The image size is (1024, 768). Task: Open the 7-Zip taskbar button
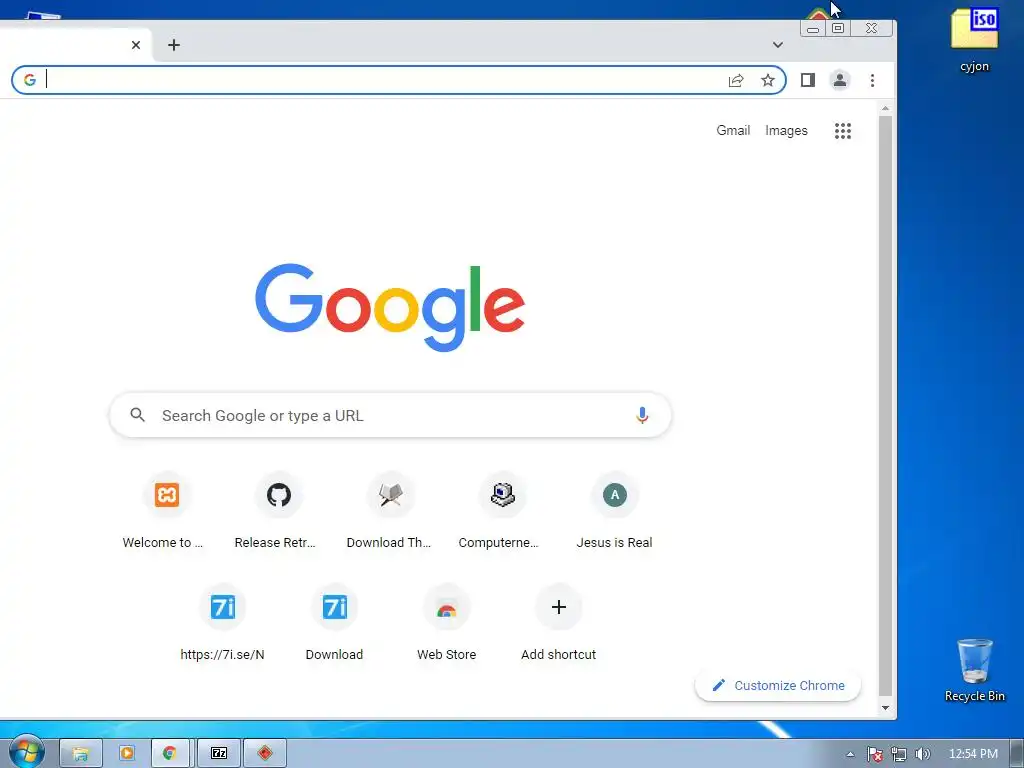(219, 754)
